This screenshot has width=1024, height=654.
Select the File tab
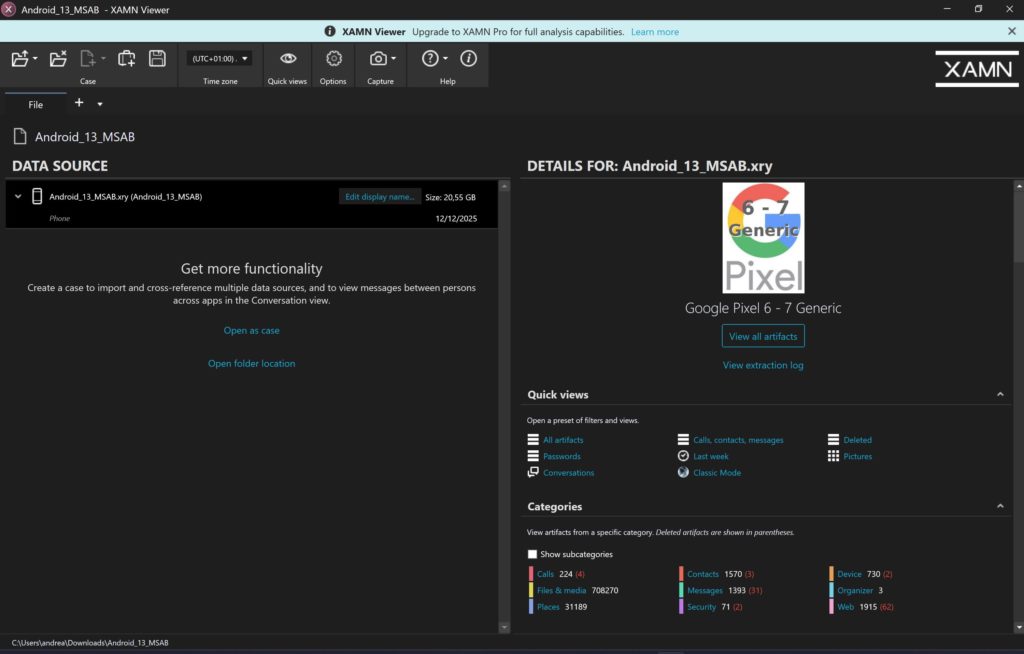coord(36,104)
